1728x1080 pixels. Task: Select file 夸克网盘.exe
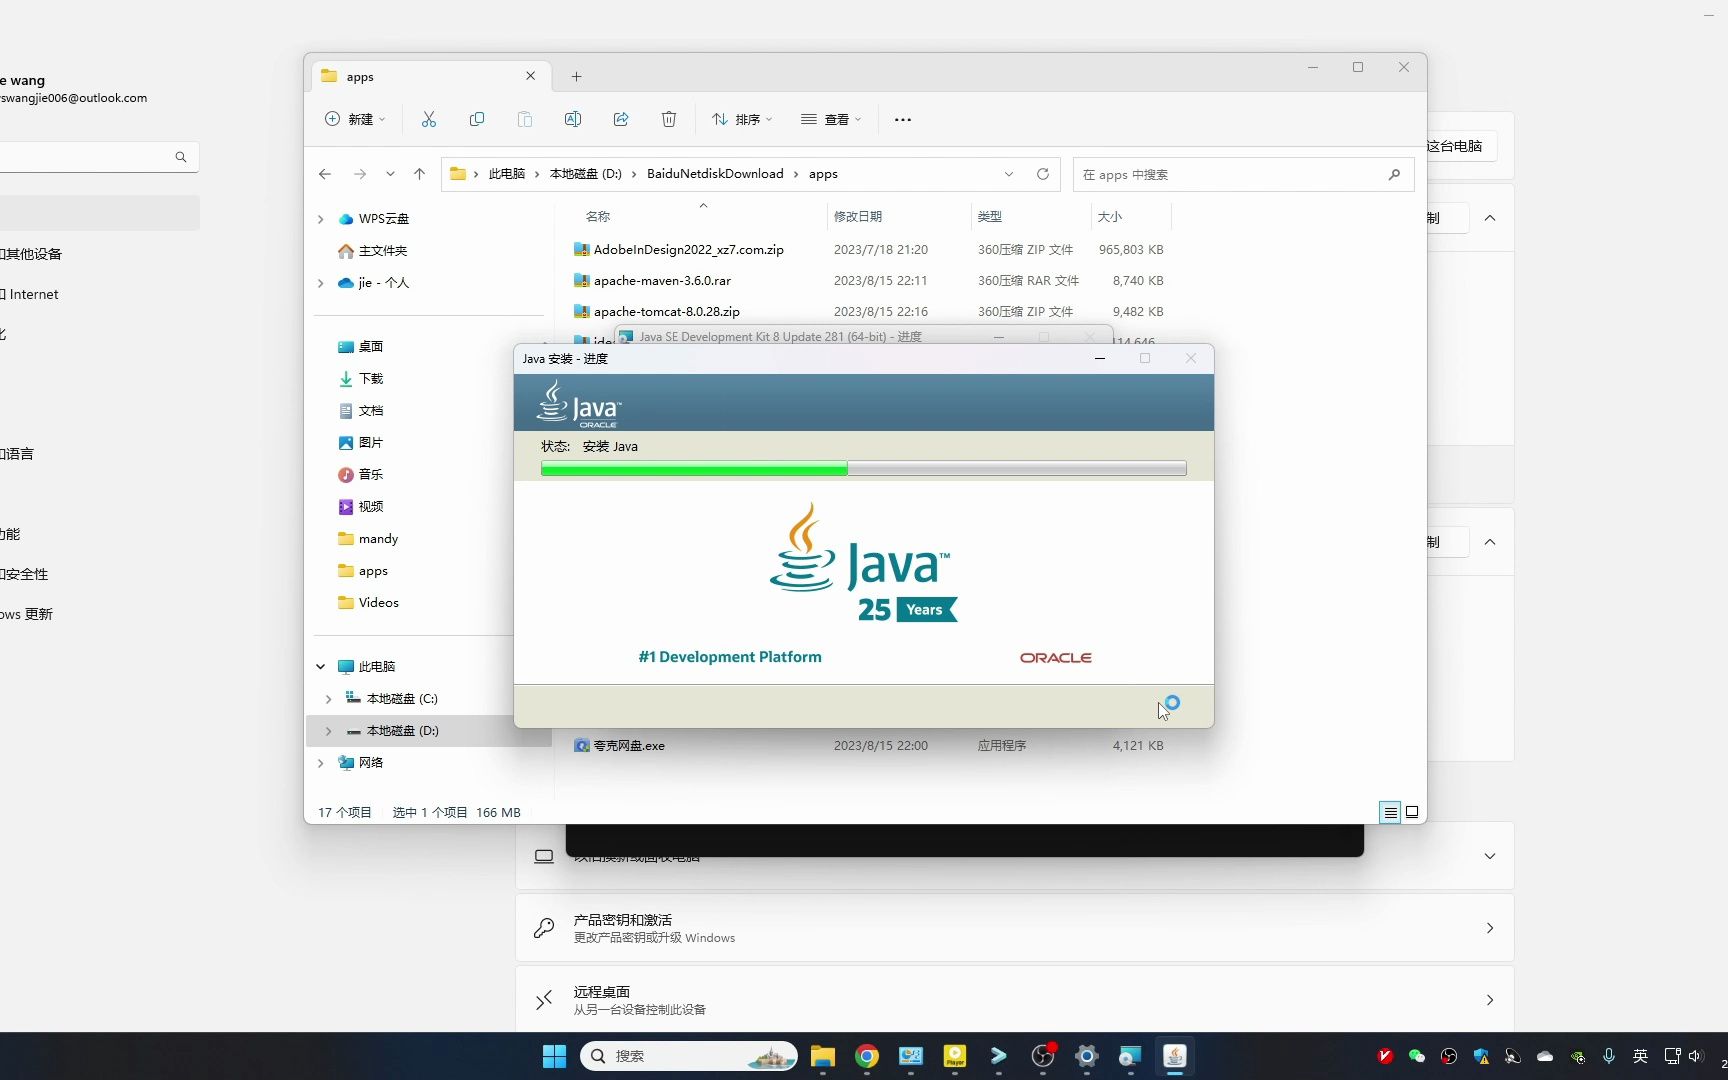[x=629, y=746]
